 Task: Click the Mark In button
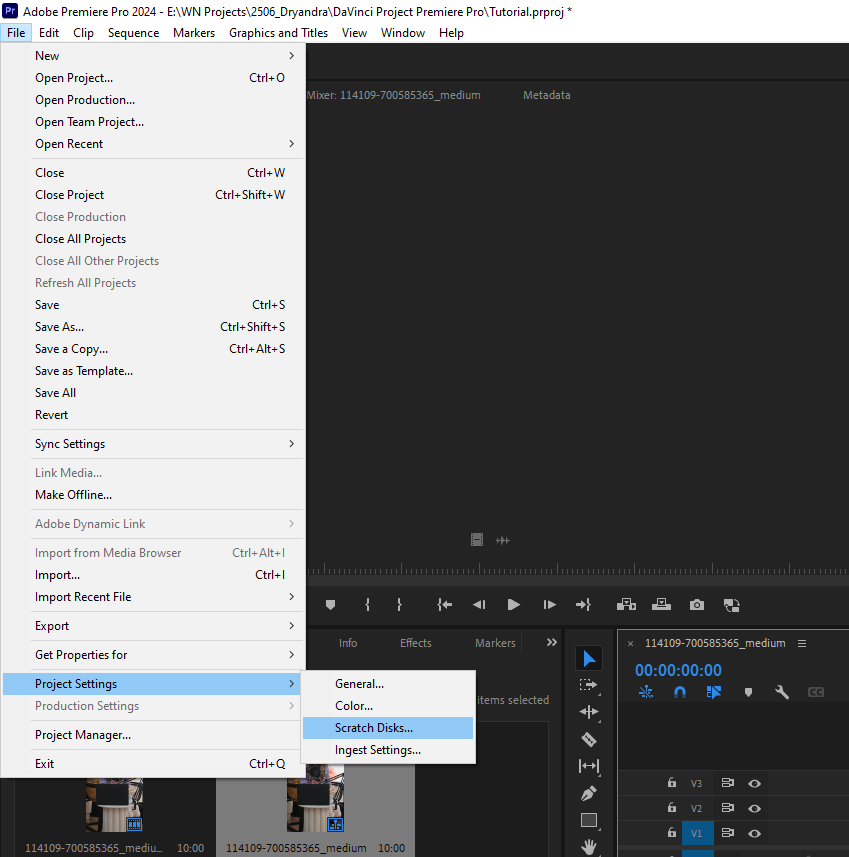[367, 604]
